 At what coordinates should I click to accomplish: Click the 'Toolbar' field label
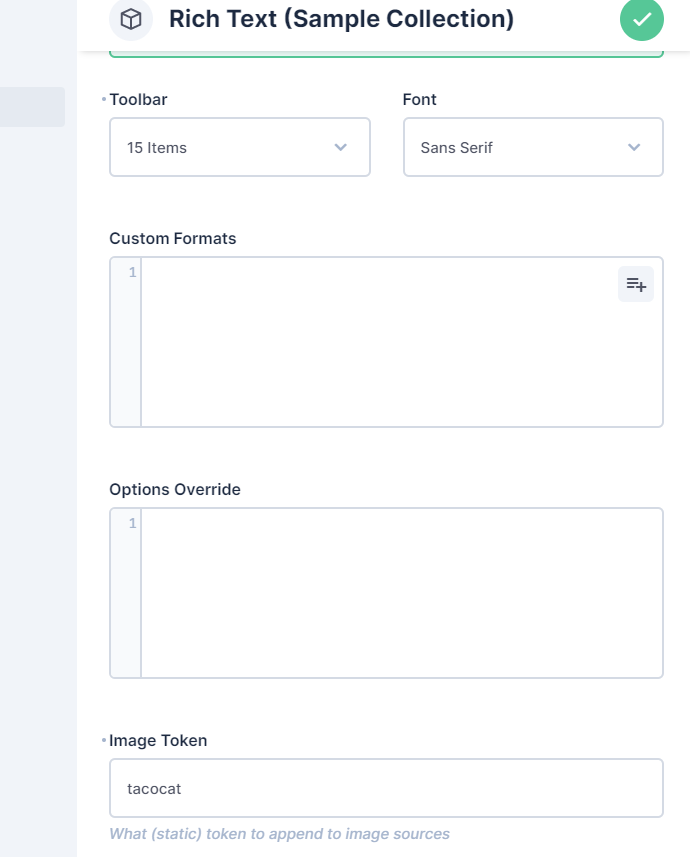tap(138, 100)
